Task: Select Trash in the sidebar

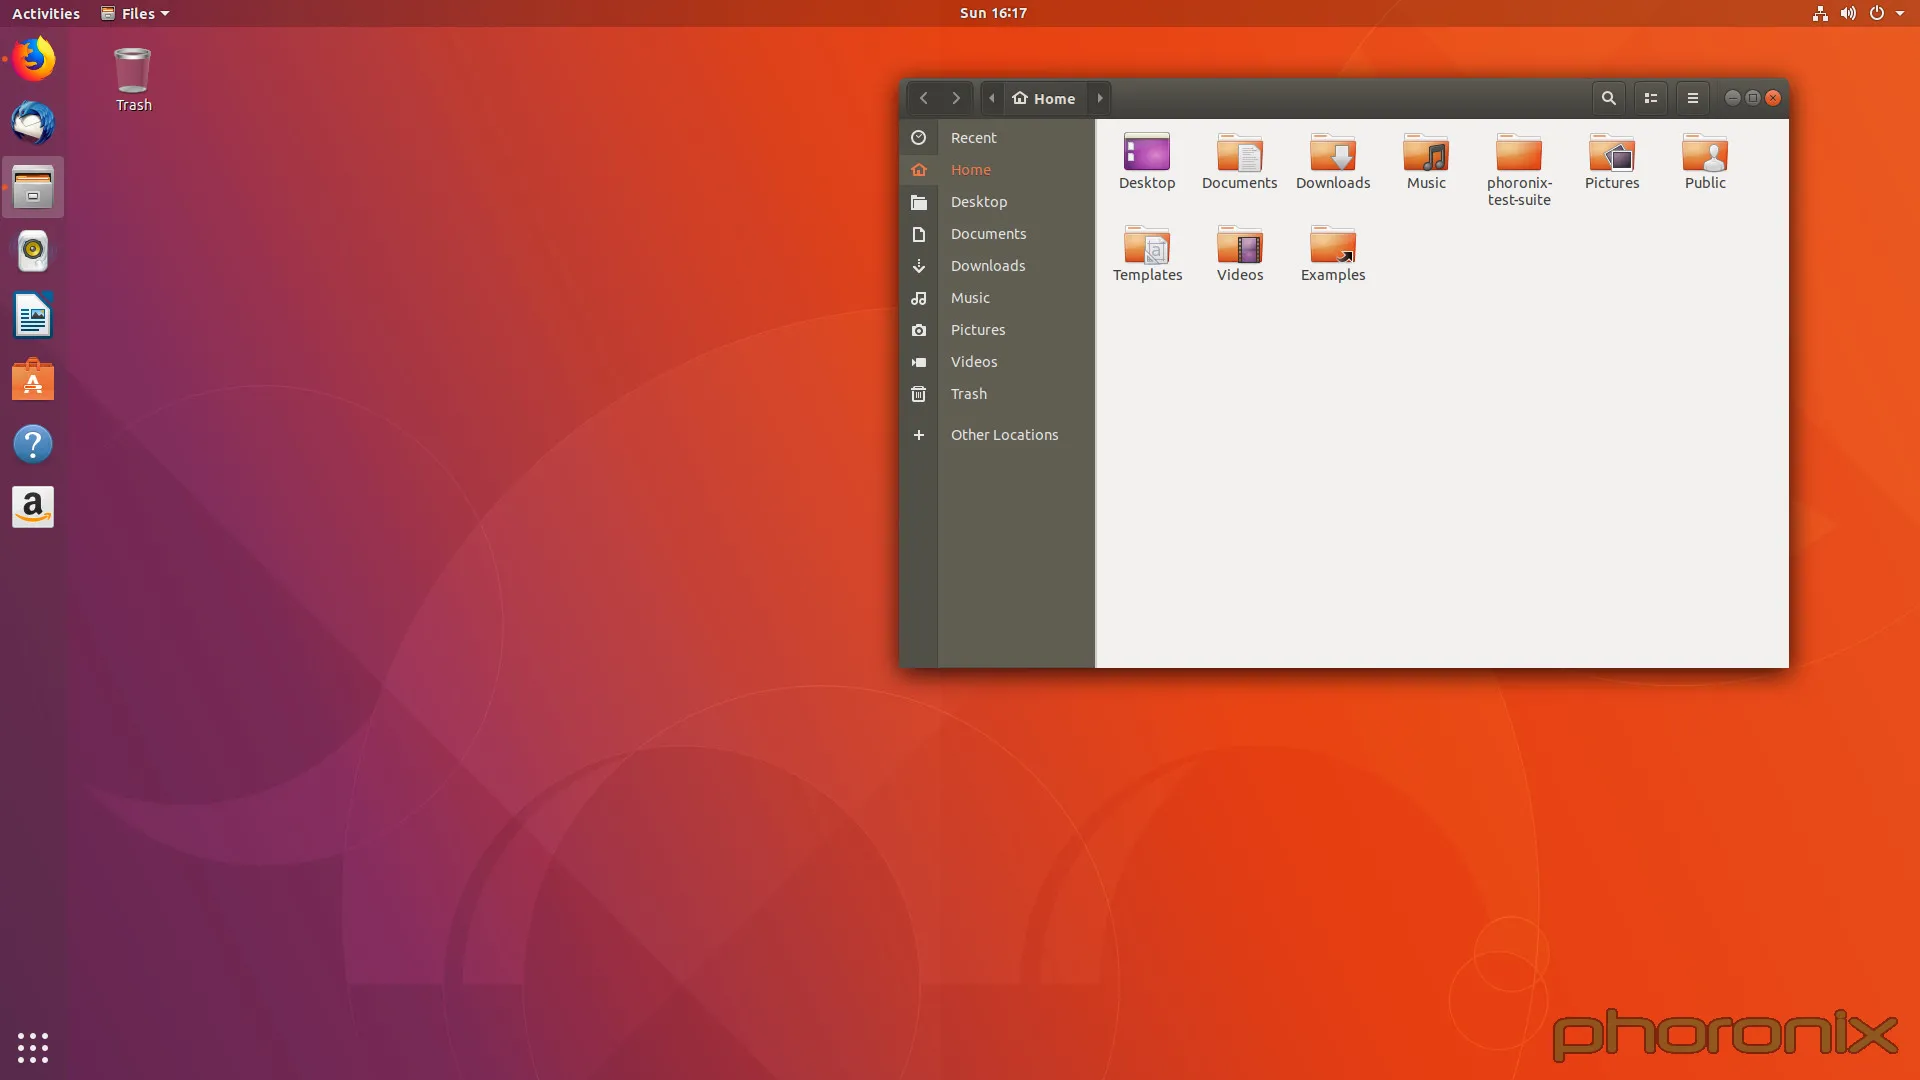Action: pos(997,394)
